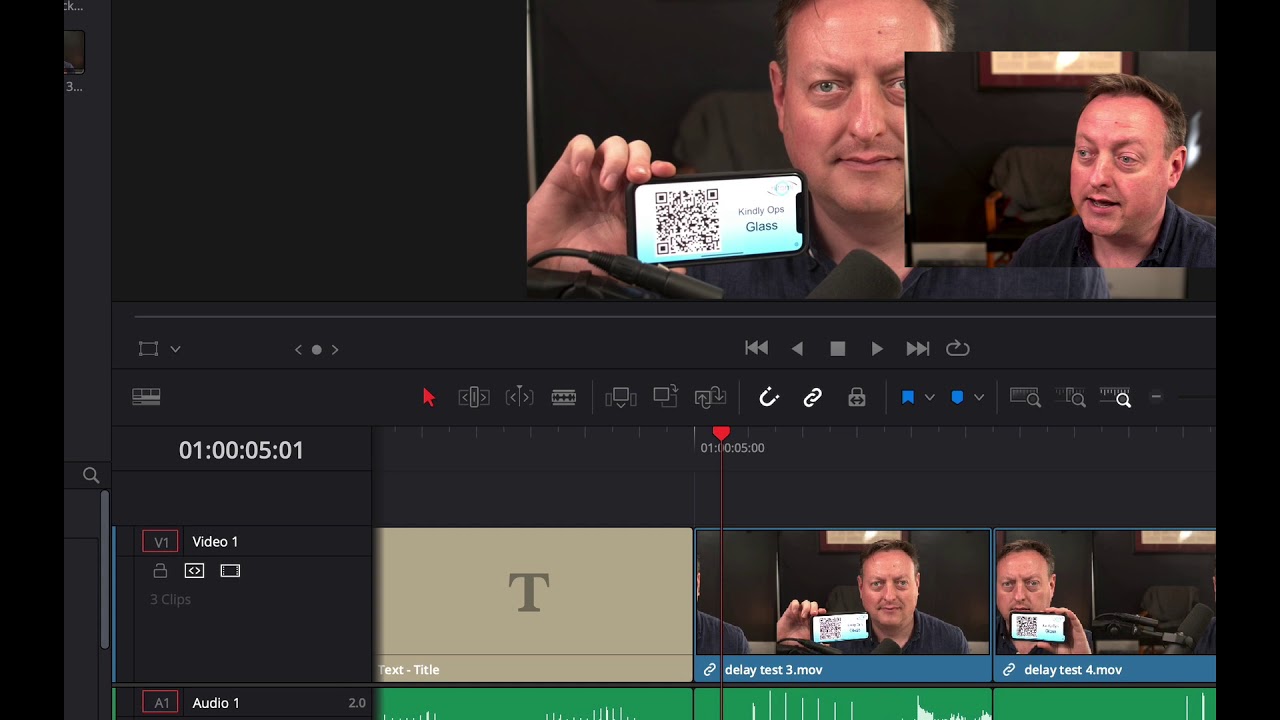Select the arrow Selection Mode tool
This screenshot has height=720, width=1280.
tap(429, 397)
